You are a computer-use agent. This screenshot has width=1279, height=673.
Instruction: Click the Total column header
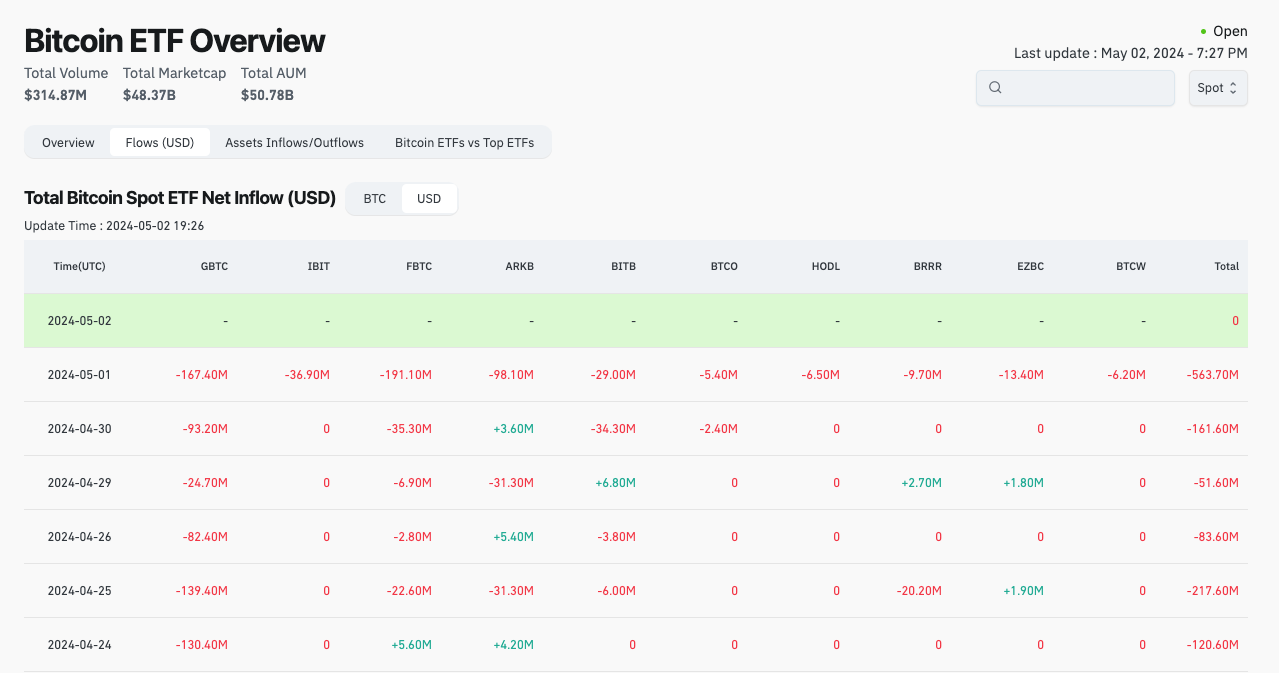[x=1227, y=266]
